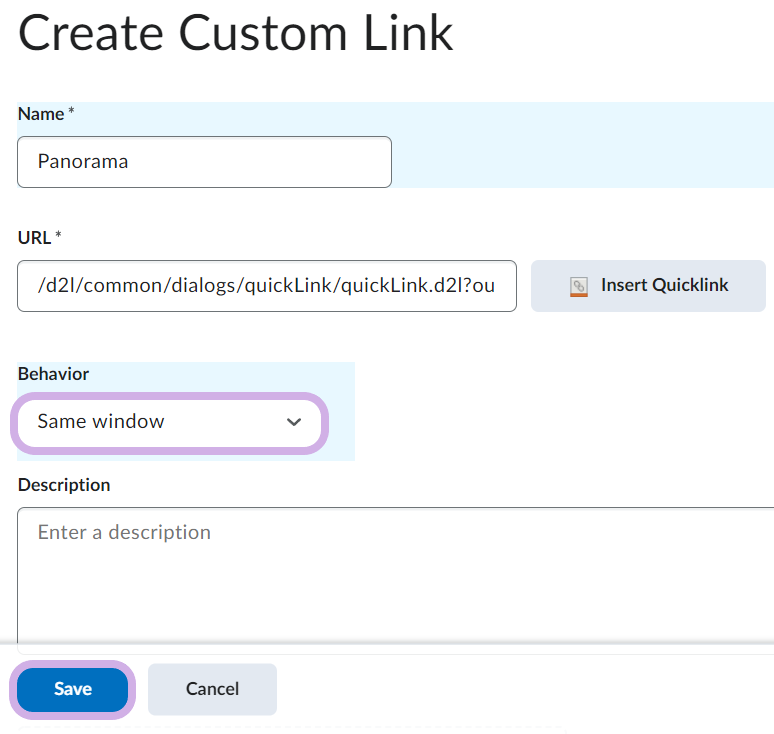Image resolution: width=774 pixels, height=734 pixels.
Task: Open the Behavior dropdown
Action: click(169, 422)
